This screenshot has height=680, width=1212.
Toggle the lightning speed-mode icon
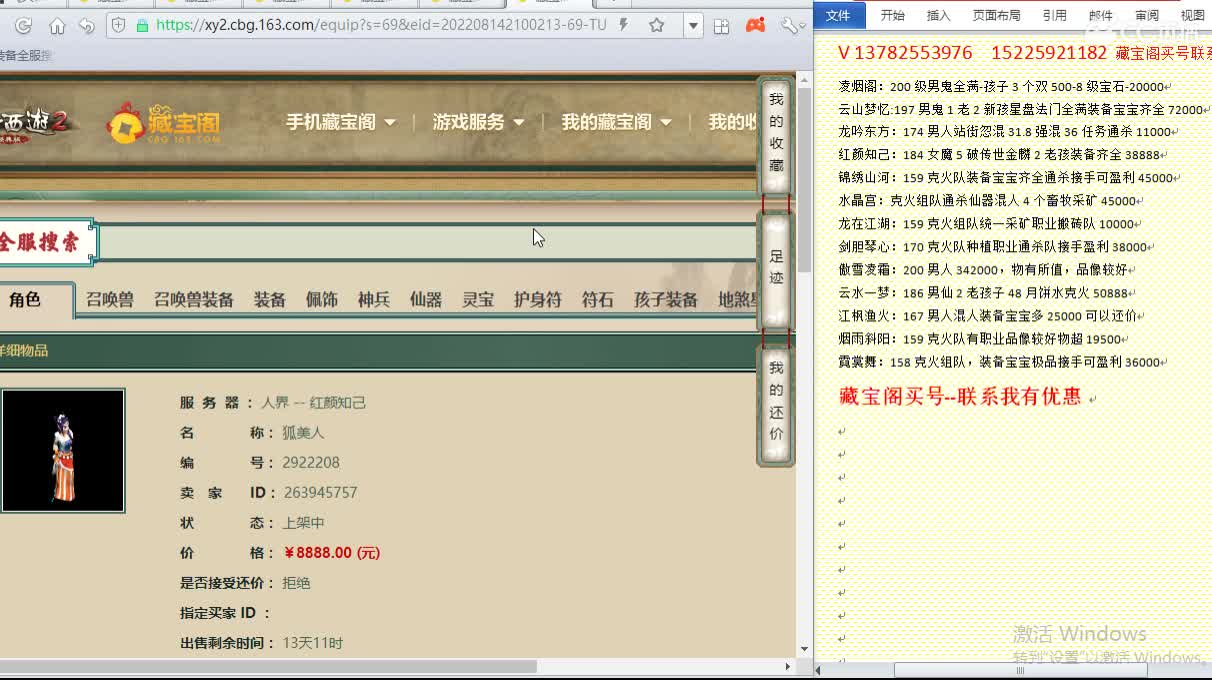pos(624,25)
